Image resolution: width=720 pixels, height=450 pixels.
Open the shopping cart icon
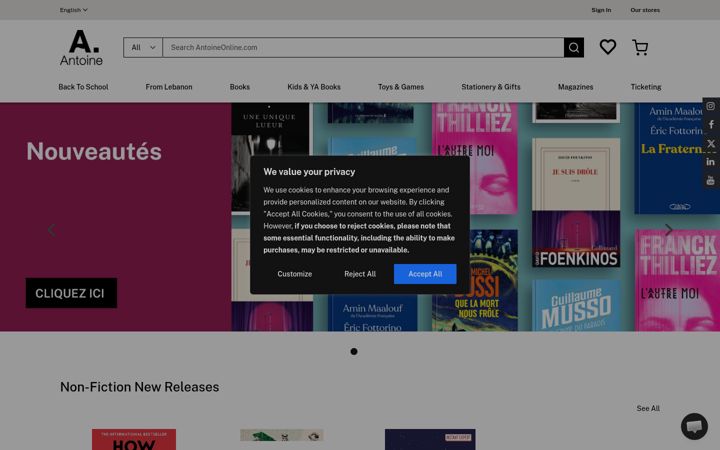tap(640, 47)
